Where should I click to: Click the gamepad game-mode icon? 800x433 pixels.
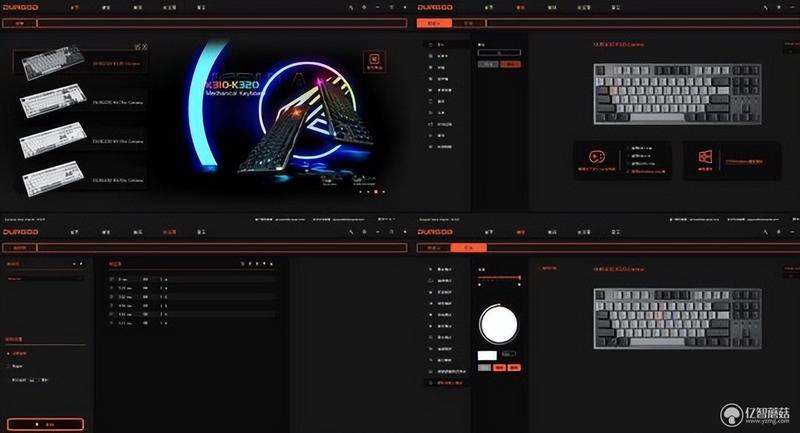coord(596,157)
